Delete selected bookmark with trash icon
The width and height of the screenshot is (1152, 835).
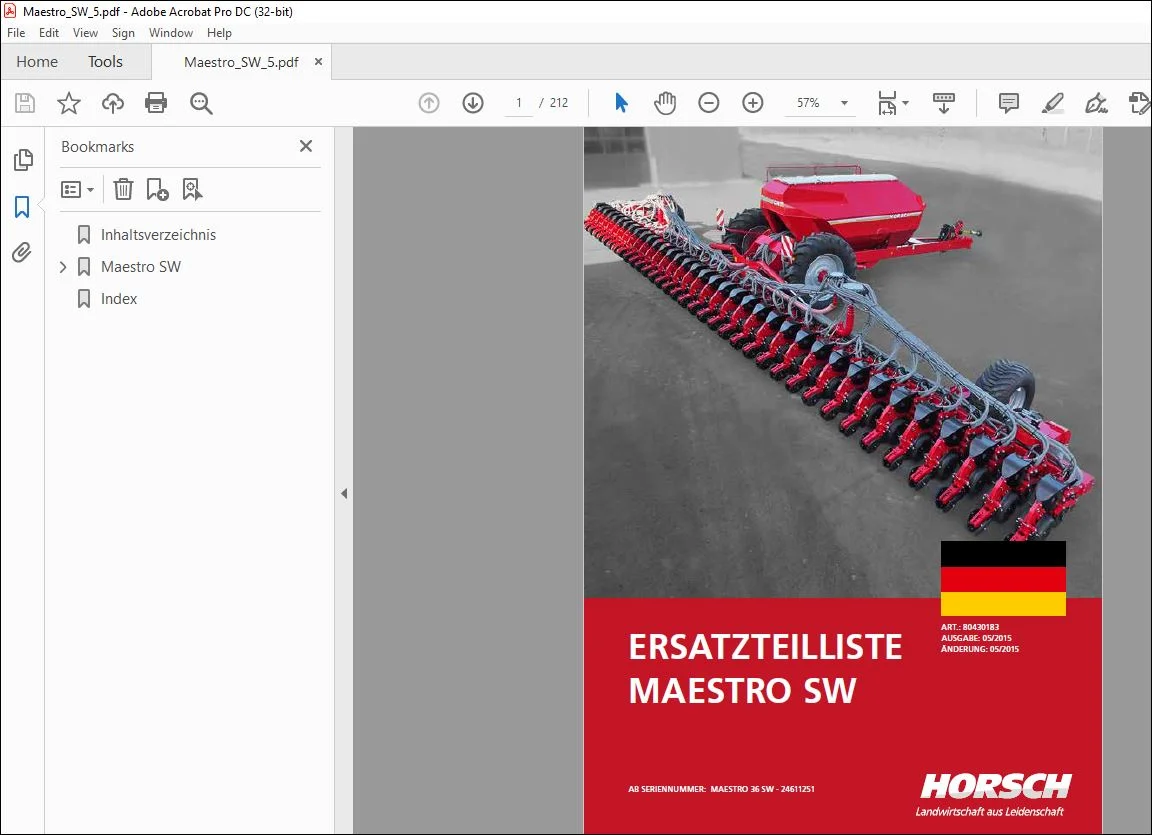pyautogui.click(x=123, y=189)
